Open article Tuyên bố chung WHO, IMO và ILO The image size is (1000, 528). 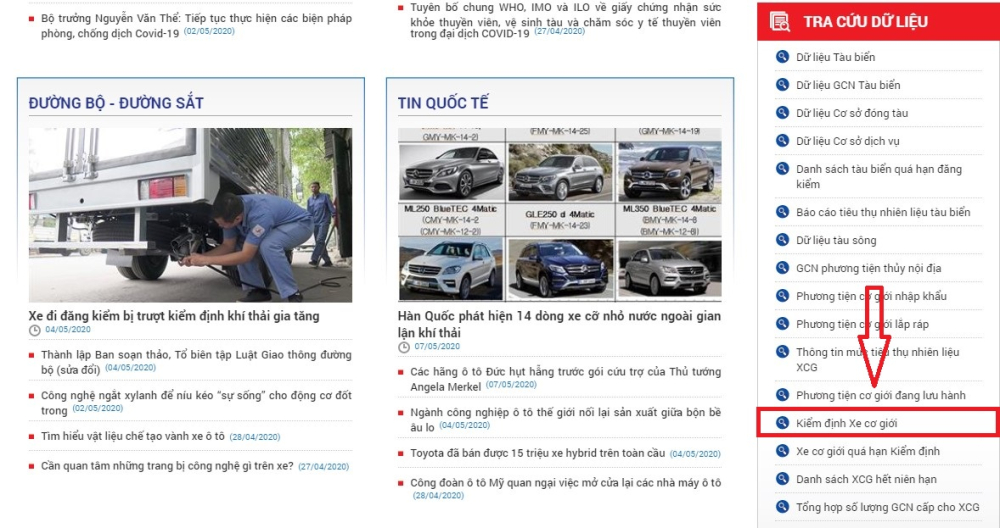click(x=565, y=20)
